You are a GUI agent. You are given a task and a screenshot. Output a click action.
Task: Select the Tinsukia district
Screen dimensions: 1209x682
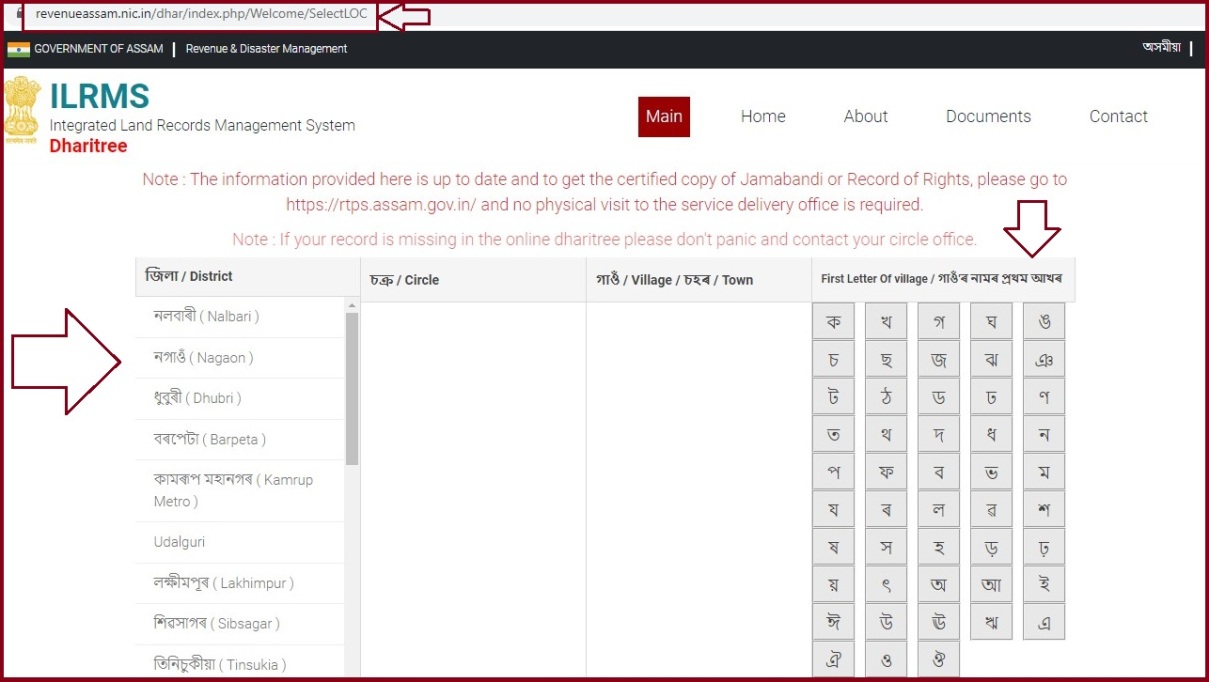pyautogui.click(x=238, y=664)
